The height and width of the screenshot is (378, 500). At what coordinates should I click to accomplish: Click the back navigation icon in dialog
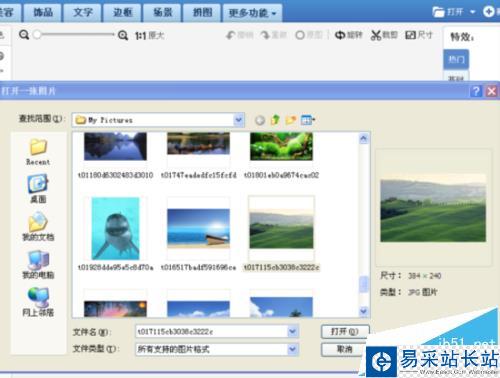[260, 120]
